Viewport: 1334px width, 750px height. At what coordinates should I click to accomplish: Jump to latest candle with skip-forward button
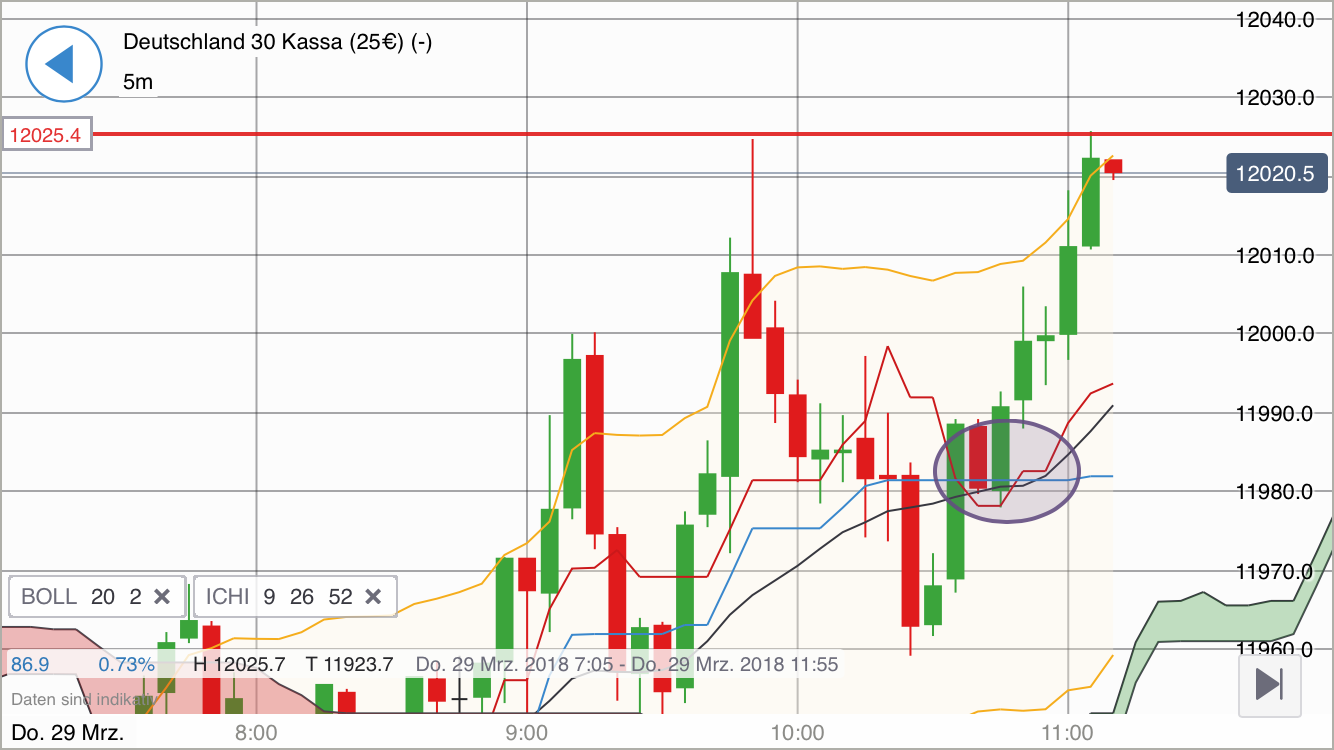1269,685
